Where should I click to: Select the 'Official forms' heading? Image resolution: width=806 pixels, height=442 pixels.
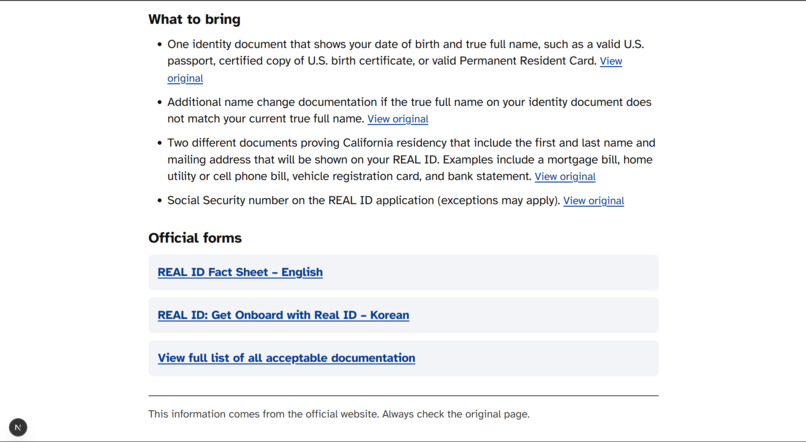click(x=195, y=238)
